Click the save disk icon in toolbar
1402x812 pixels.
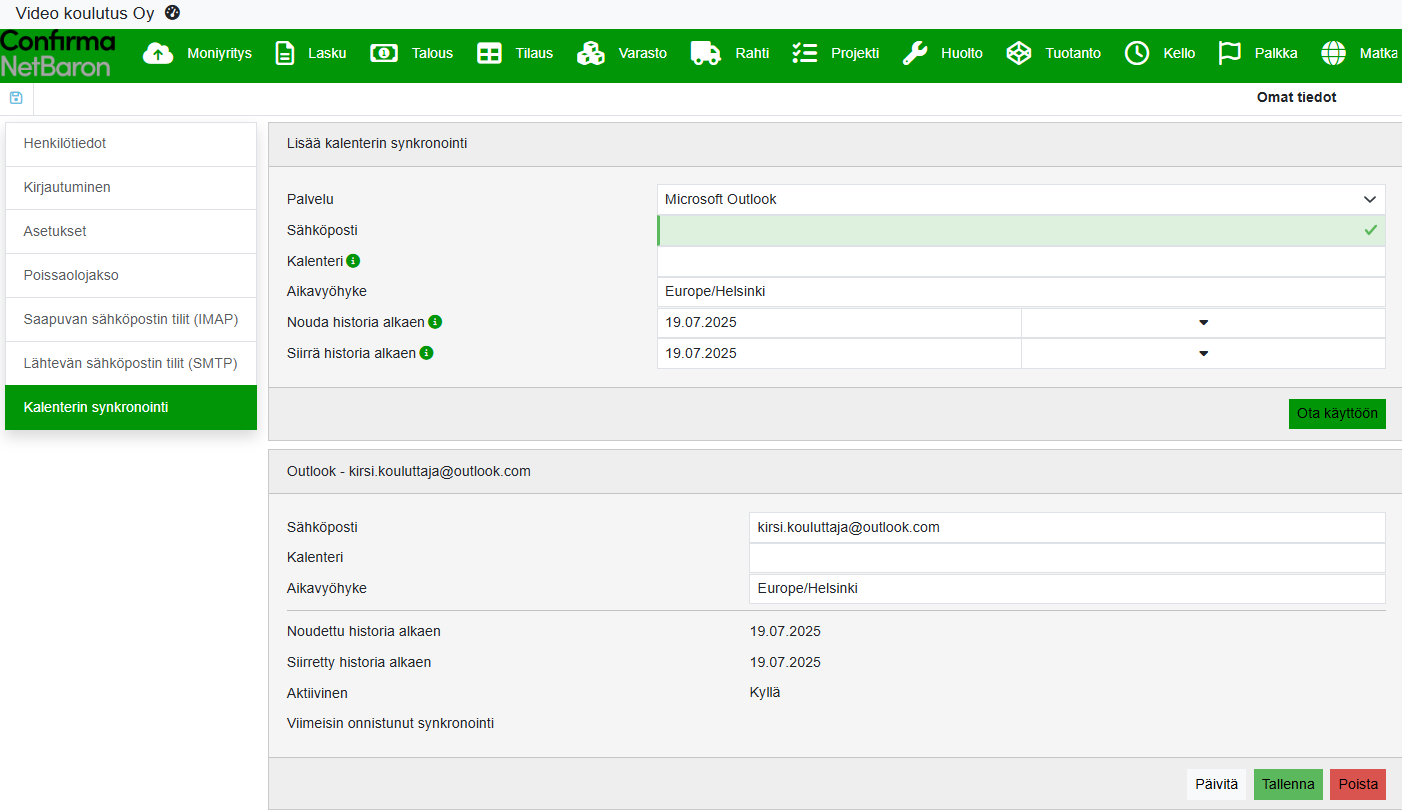tap(16, 98)
